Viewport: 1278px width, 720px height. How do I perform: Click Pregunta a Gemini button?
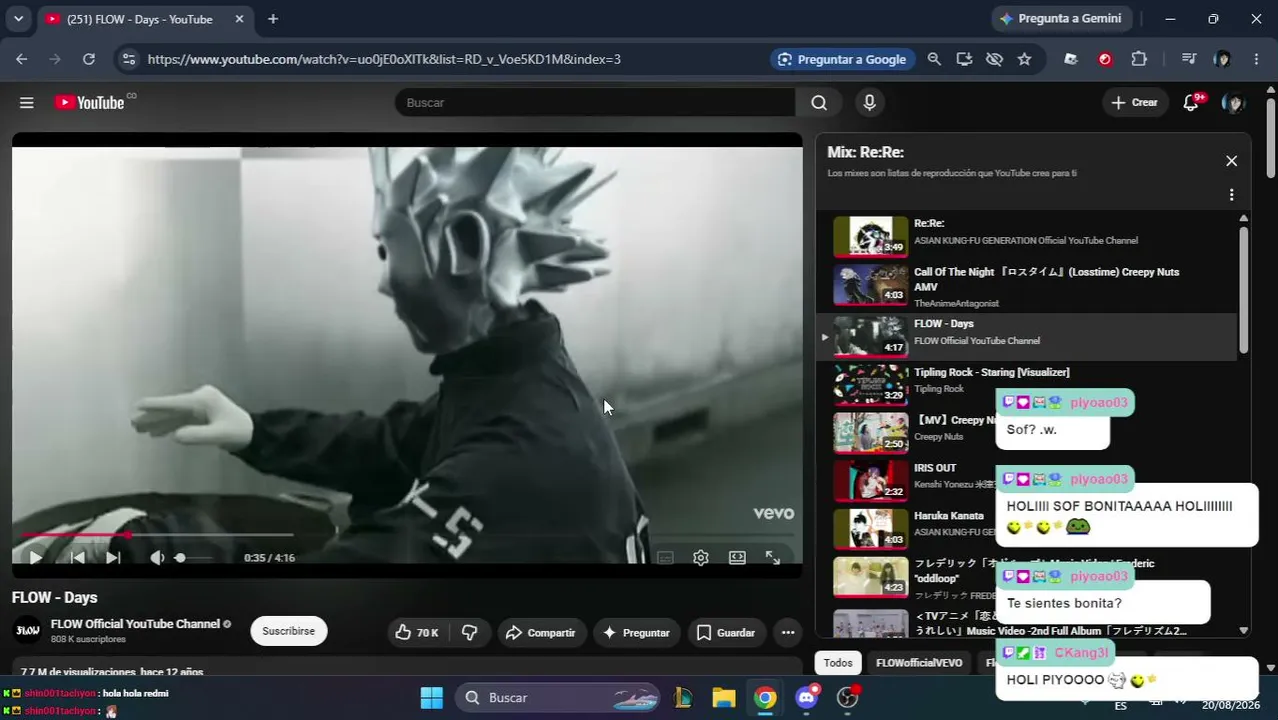tap(1061, 18)
